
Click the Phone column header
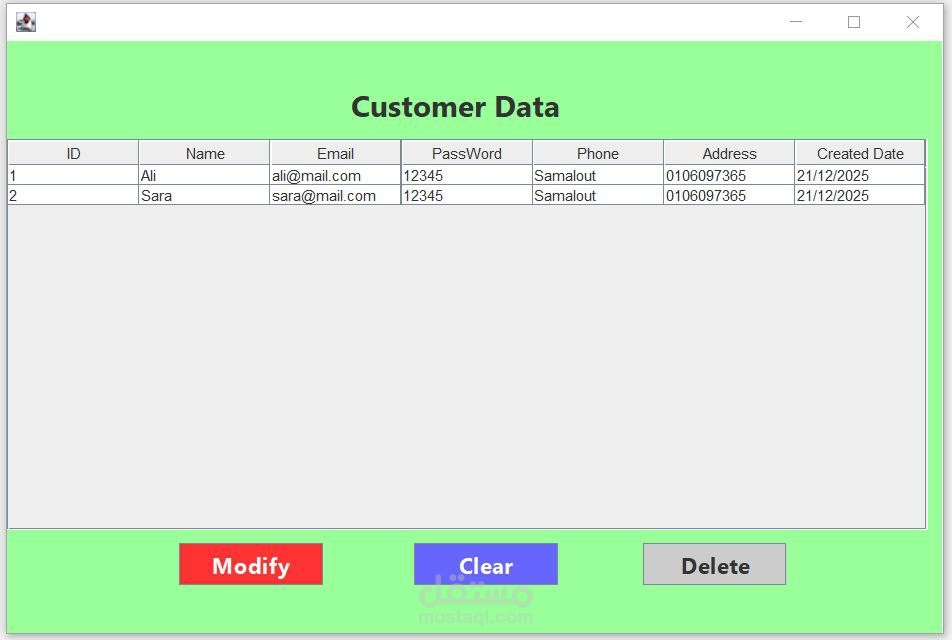coord(598,153)
